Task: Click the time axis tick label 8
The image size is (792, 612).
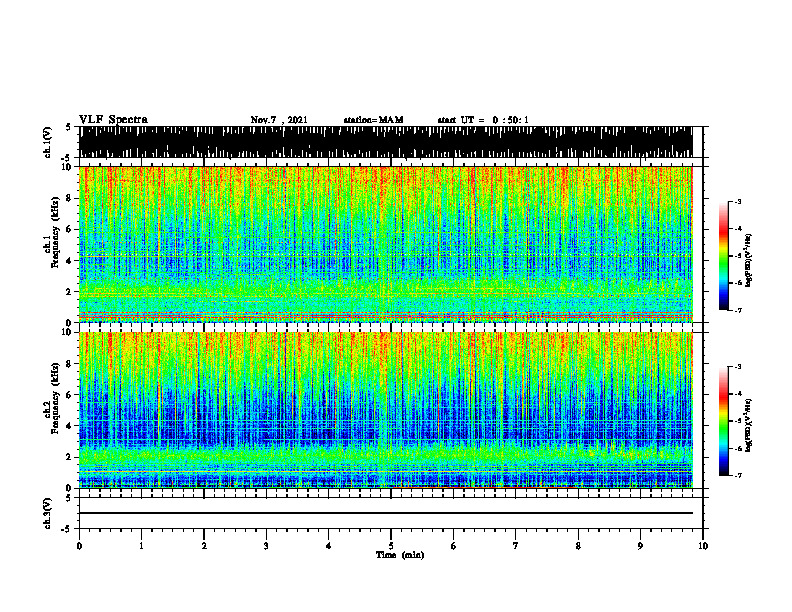Action: coord(578,546)
